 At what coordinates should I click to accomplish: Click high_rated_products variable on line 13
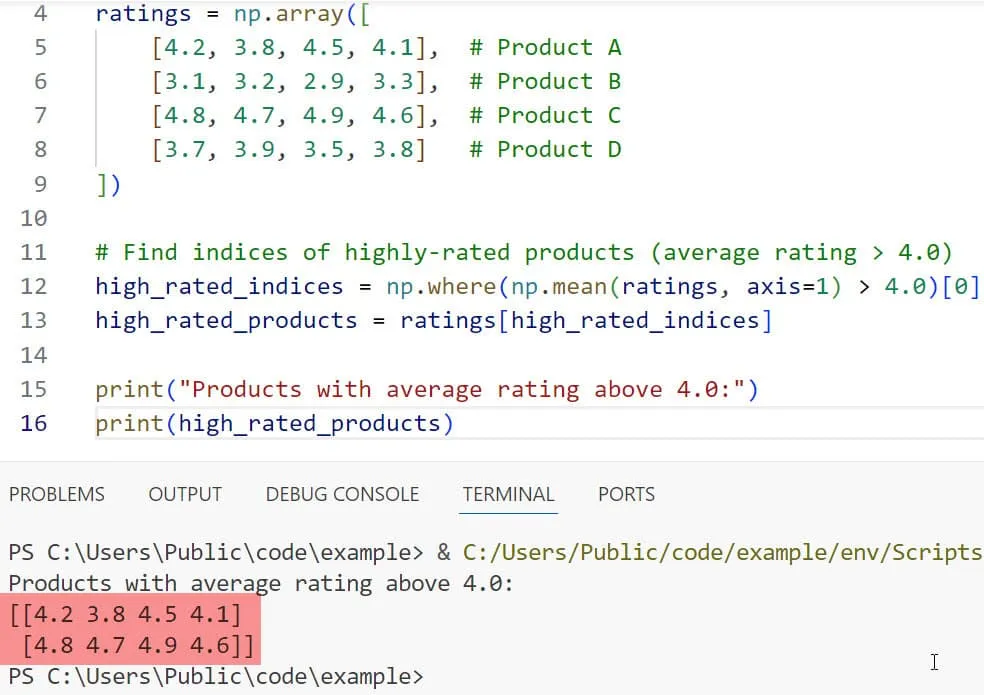point(226,320)
